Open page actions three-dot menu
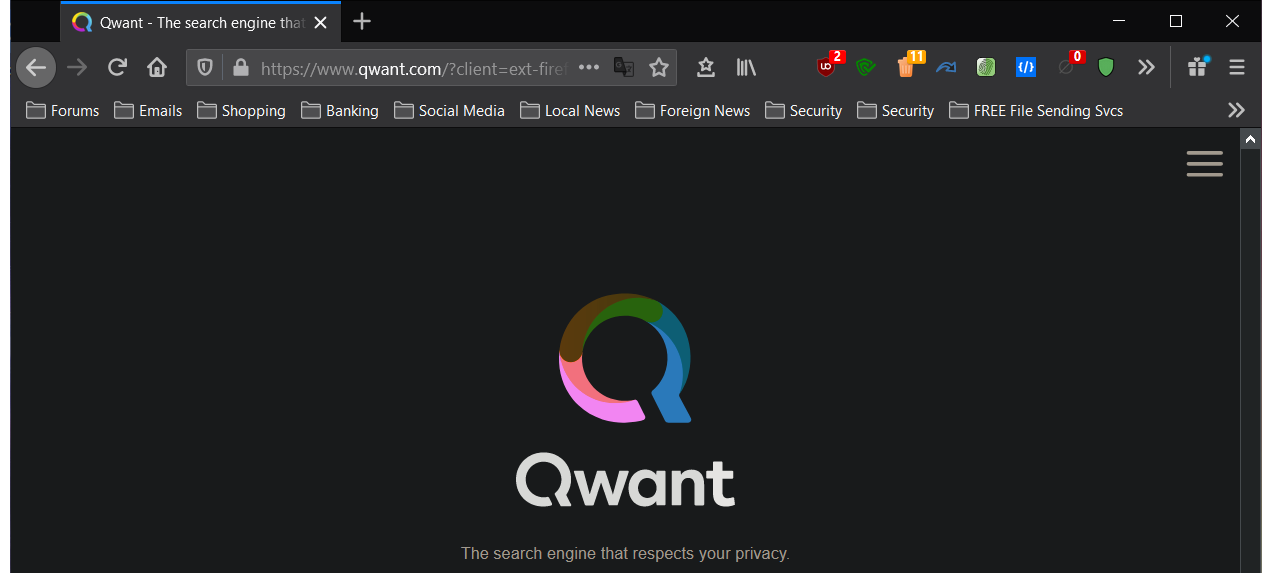This screenshot has height=573, width=1280. 589,67
